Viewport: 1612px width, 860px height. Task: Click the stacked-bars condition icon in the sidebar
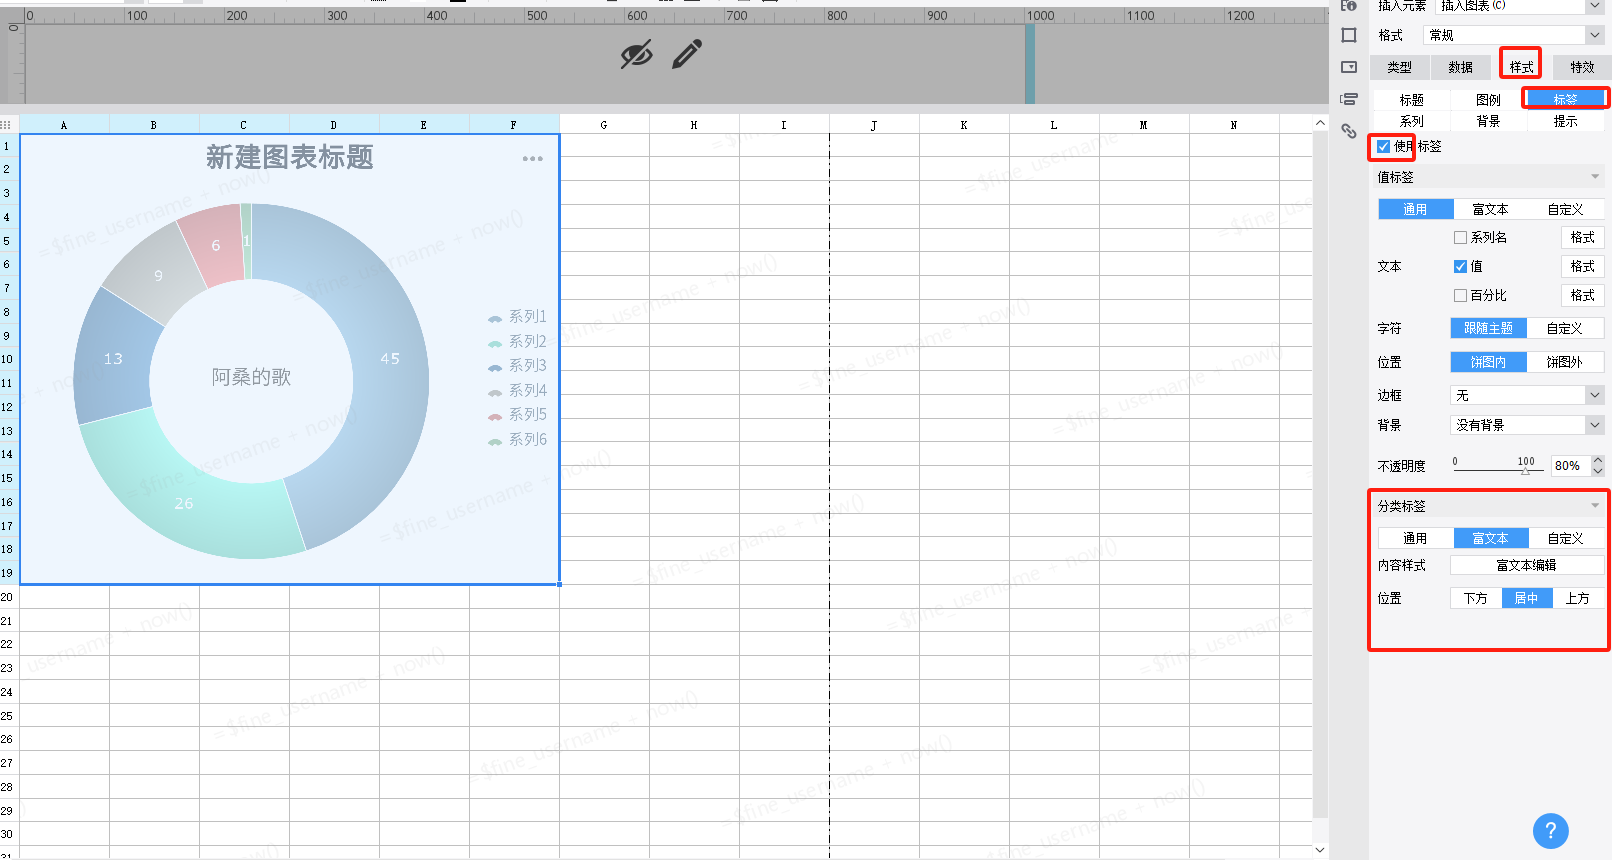coord(1349,99)
